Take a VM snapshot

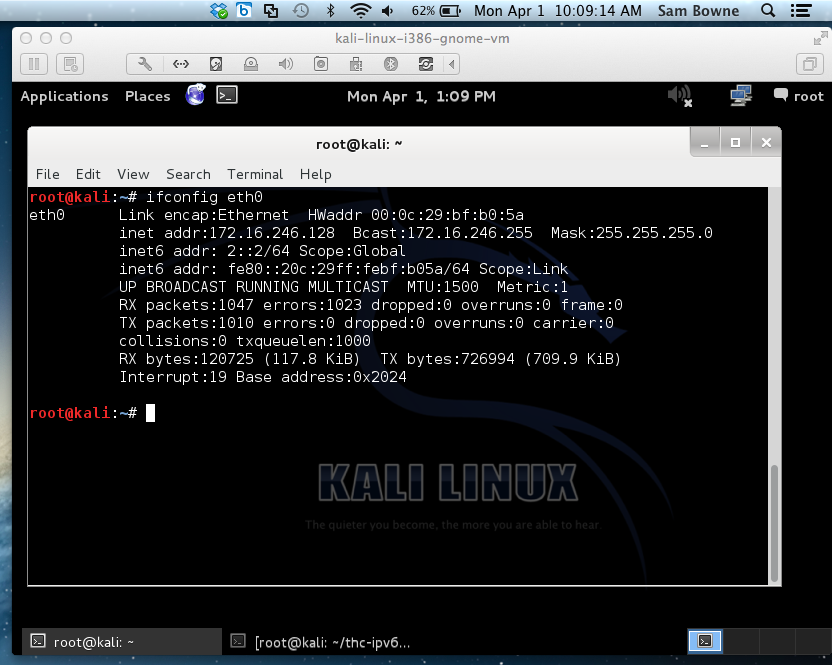(70, 65)
